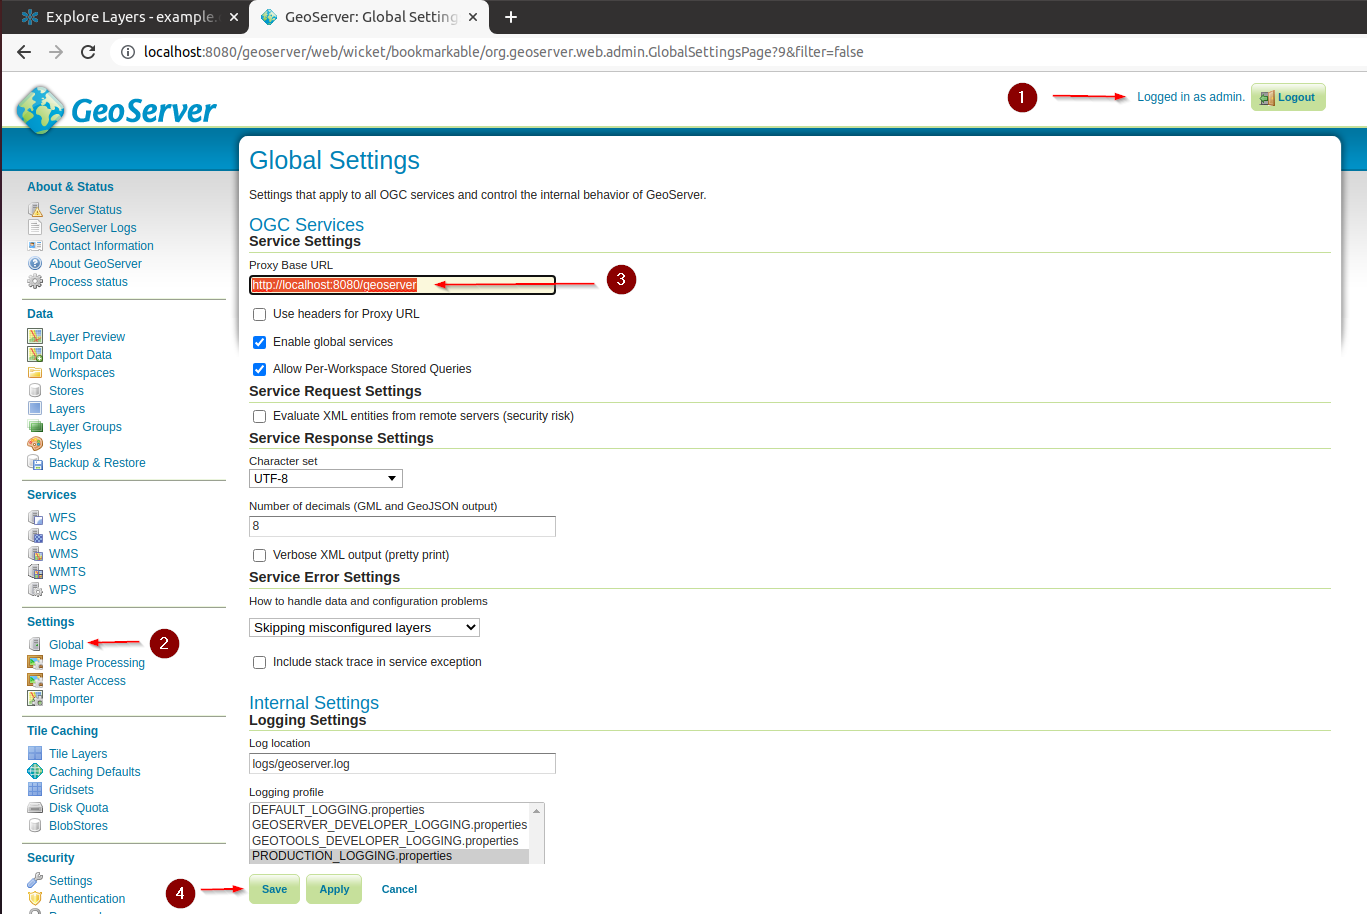Click the Process status gear icon
Screen dimensions: 1367x914
[35, 282]
